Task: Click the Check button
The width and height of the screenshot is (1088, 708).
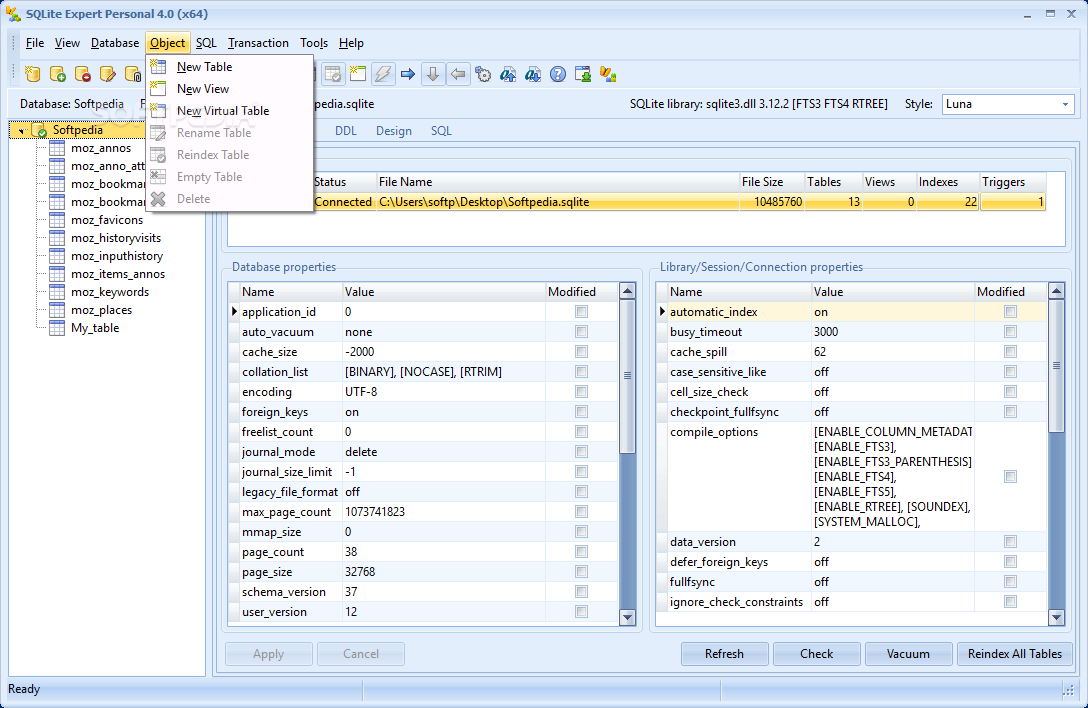Action: tap(817, 654)
